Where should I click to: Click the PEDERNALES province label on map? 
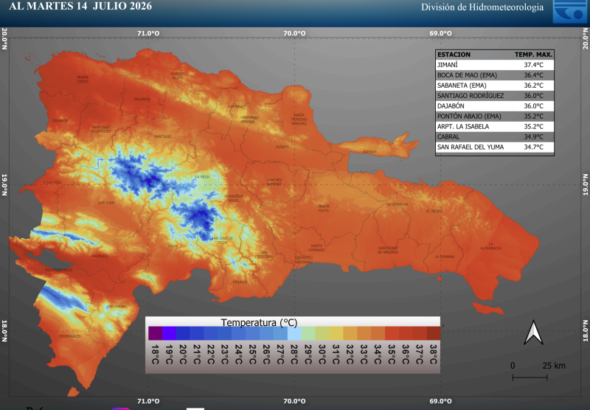coord(70,336)
